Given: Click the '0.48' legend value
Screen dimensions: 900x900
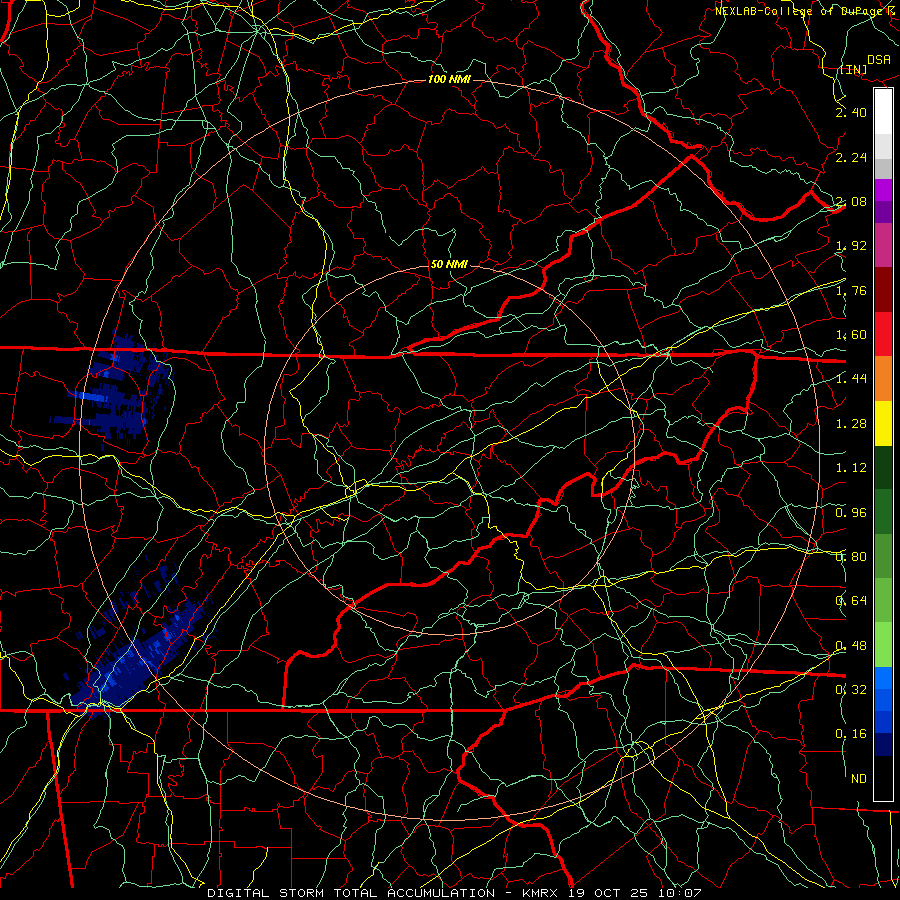Looking at the screenshot, I should (851, 646).
